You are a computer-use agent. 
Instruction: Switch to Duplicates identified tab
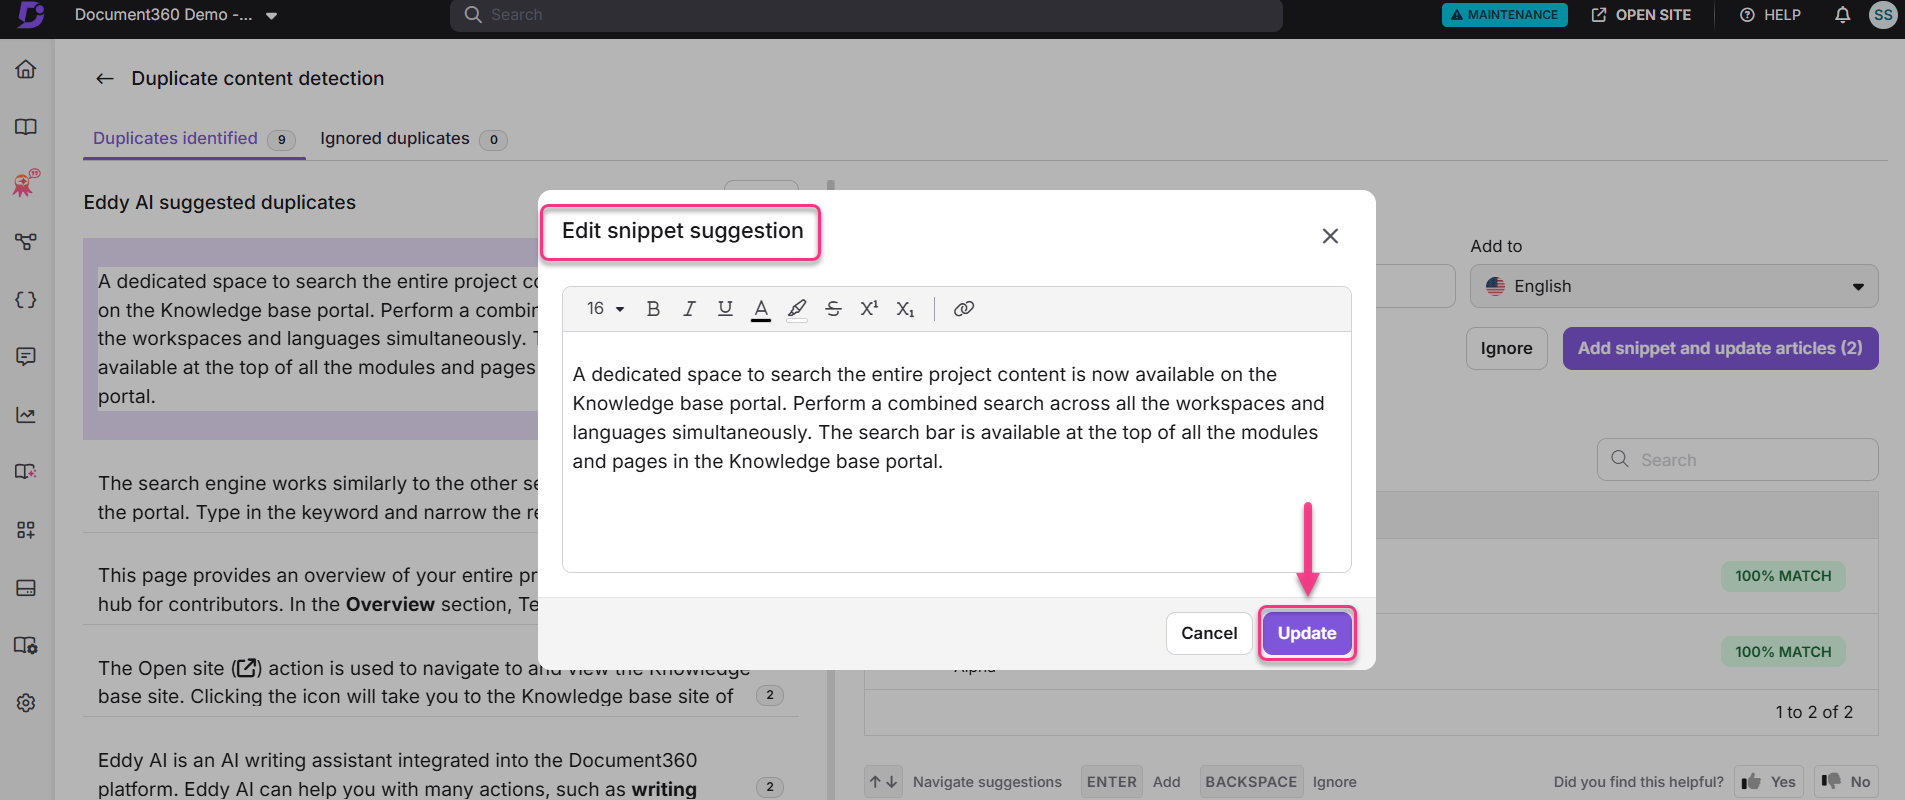click(x=194, y=139)
